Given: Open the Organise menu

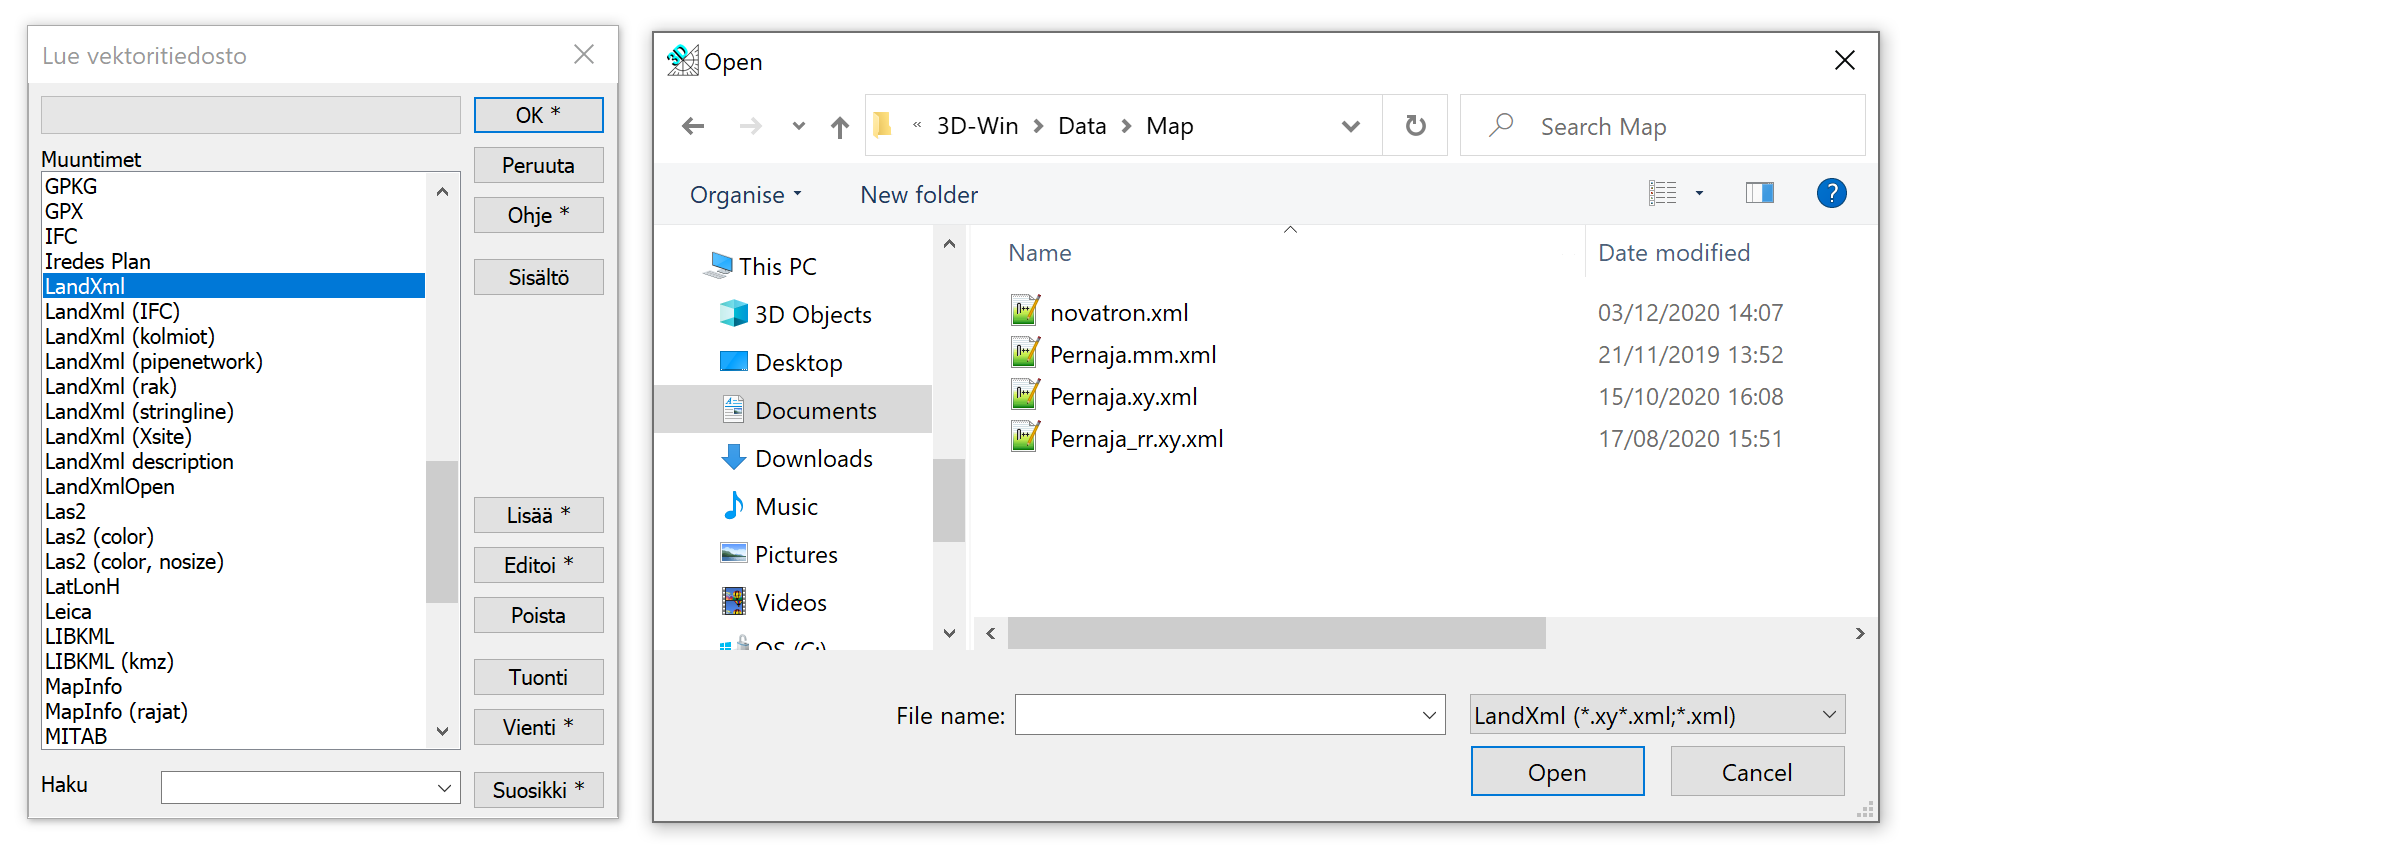Looking at the screenshot, I should coord(745,195).
